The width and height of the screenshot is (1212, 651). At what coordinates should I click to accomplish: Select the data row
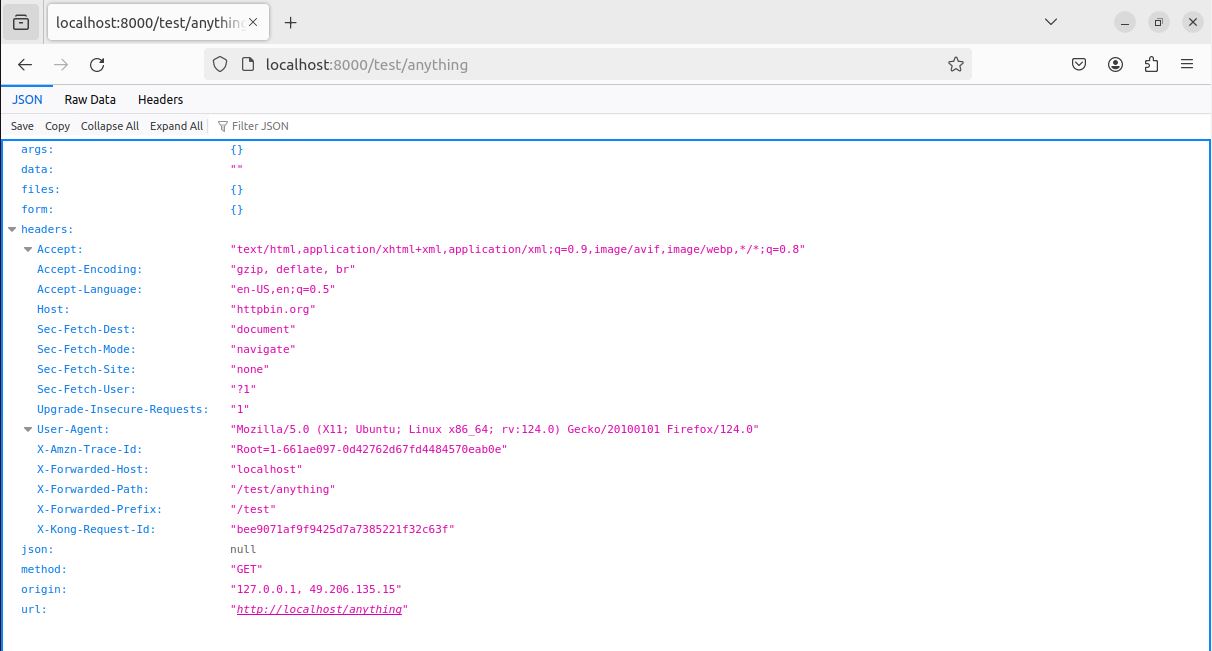coord(606,169)
